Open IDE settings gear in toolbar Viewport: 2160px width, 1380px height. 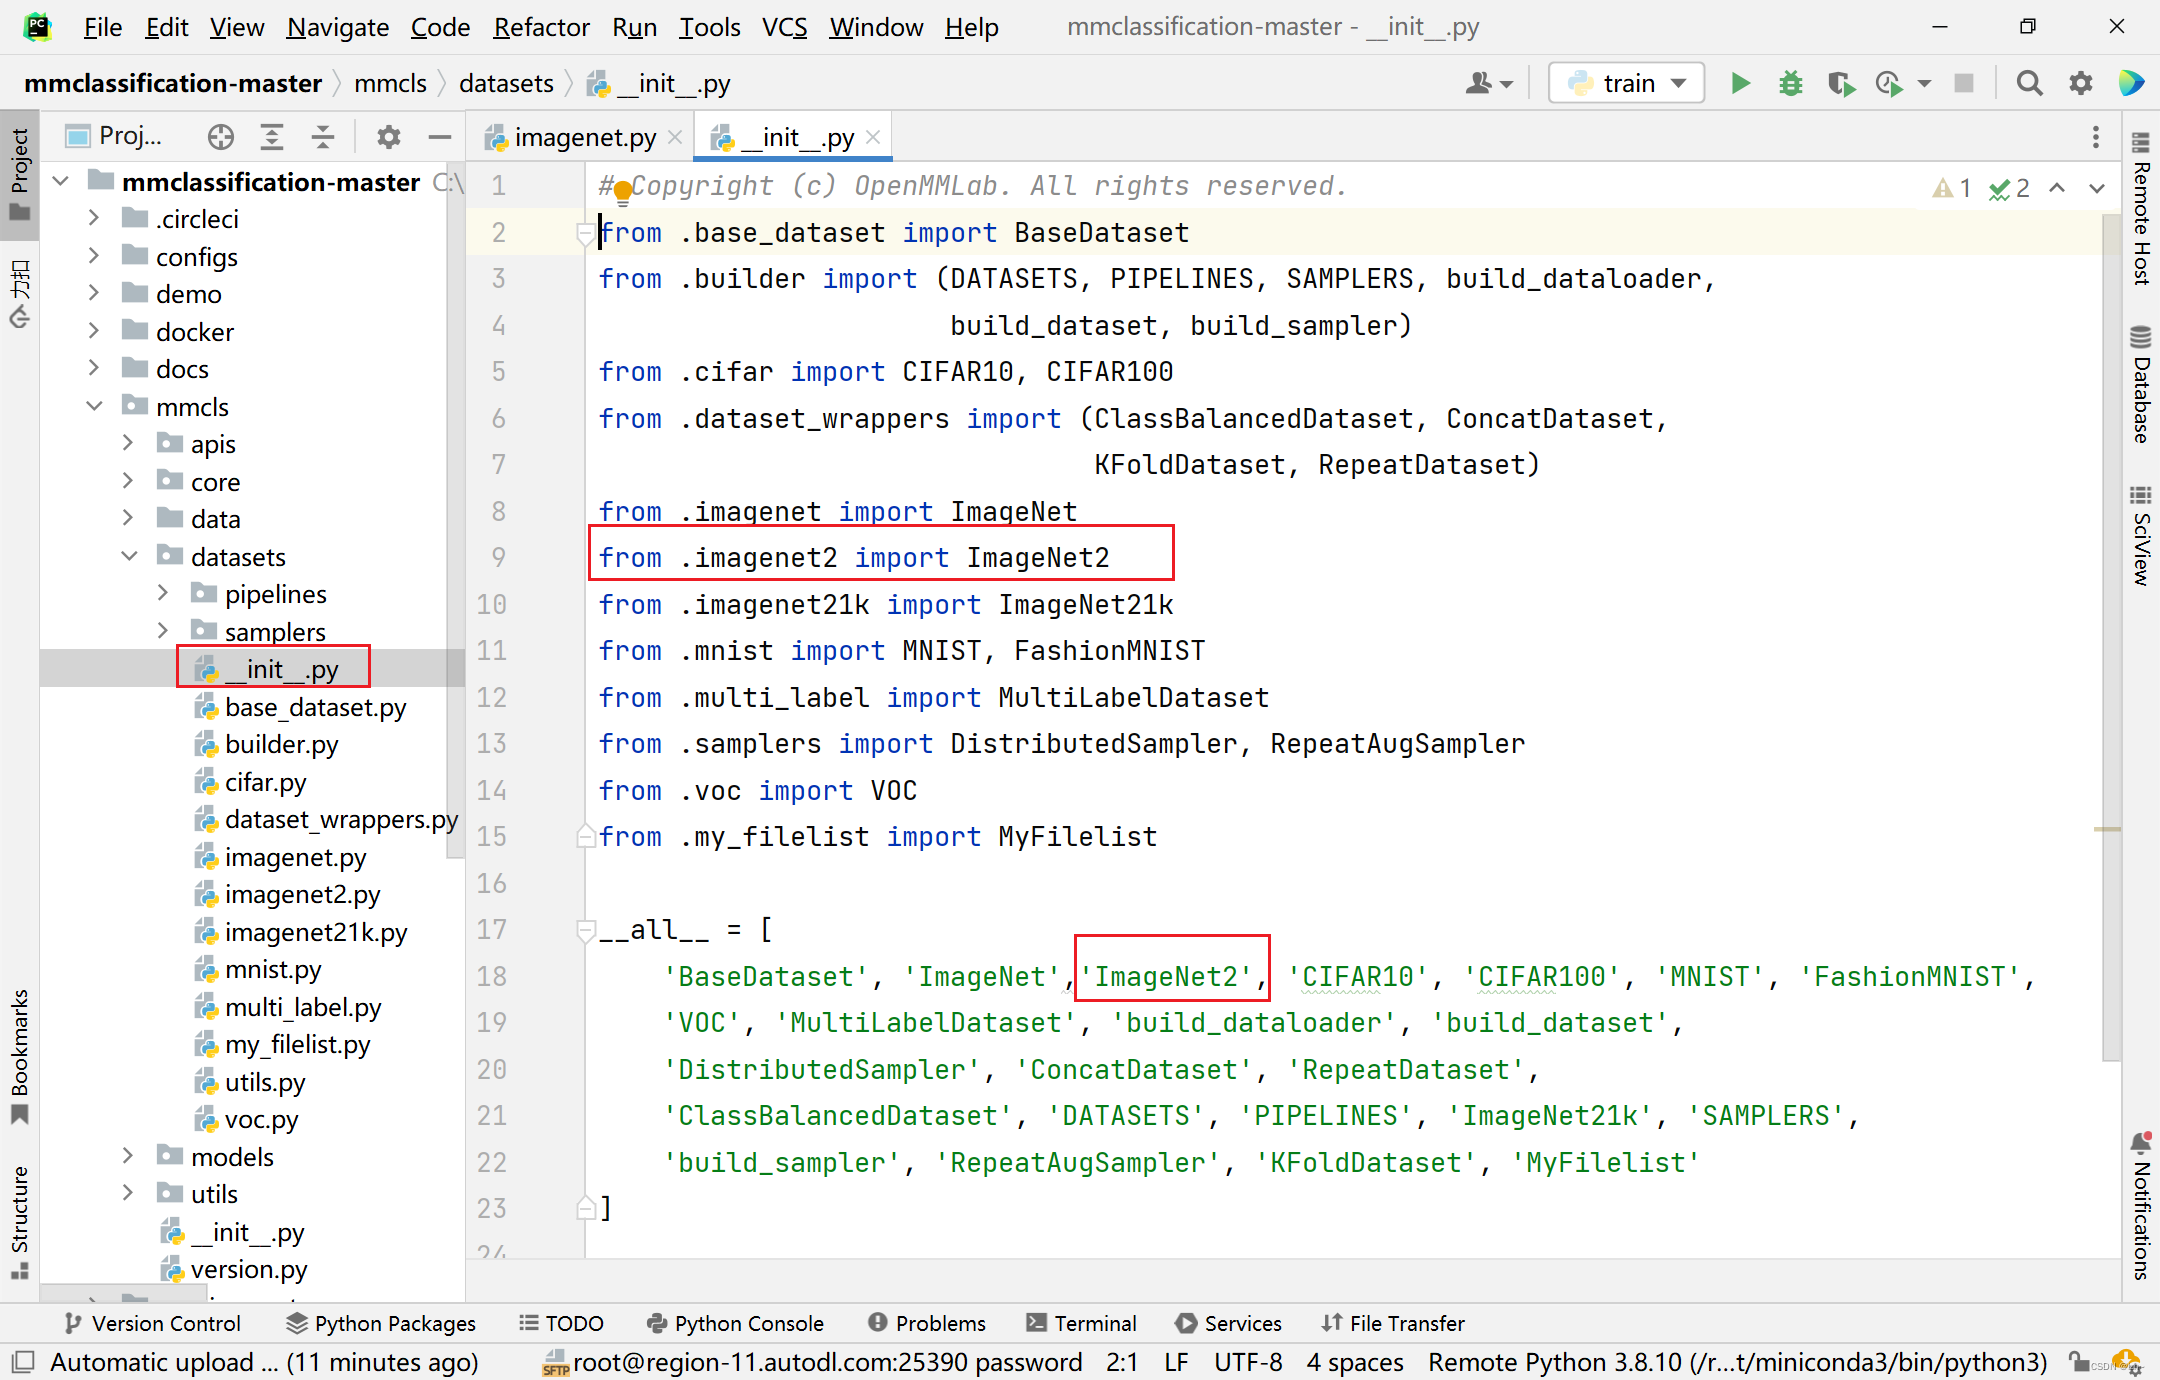(x=2081, y=83)
